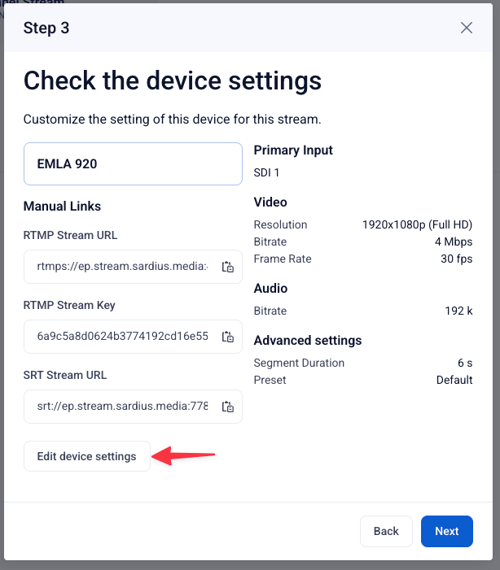Click the 1920x1080p (Full HD) resolution value
500x570 pixels.
click(x=417, y=225)
